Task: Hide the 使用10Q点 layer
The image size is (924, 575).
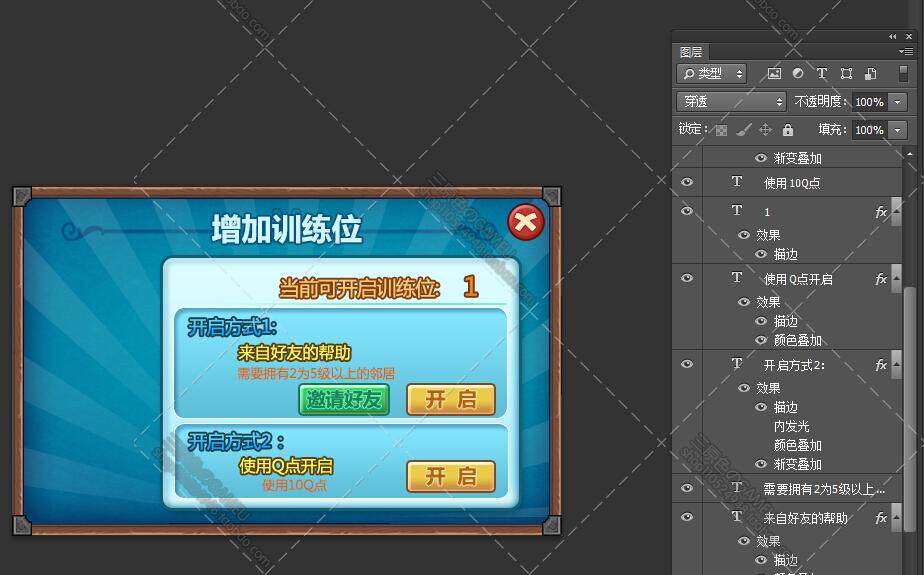Action: [687, 182]
